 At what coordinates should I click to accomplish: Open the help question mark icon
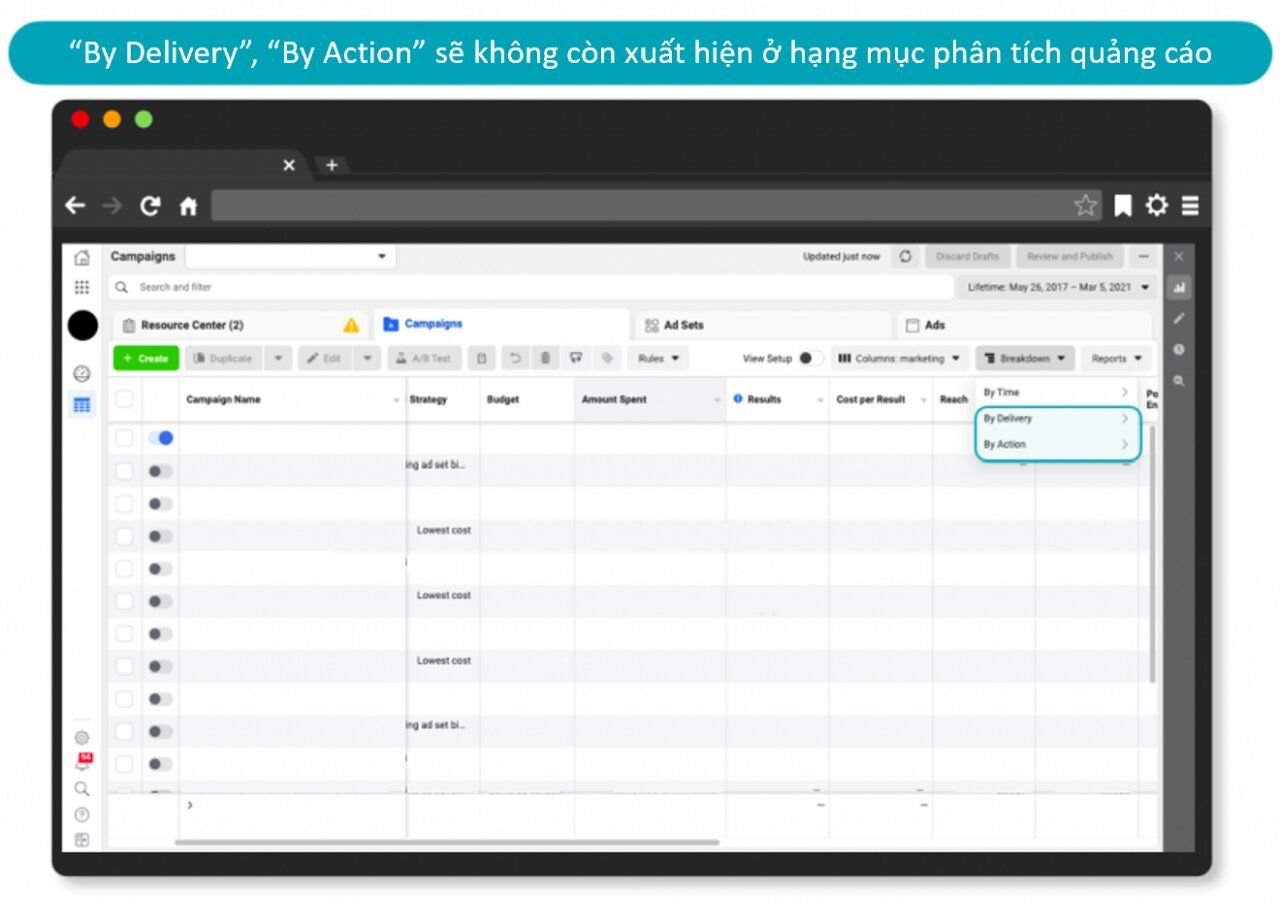[82, 815]
